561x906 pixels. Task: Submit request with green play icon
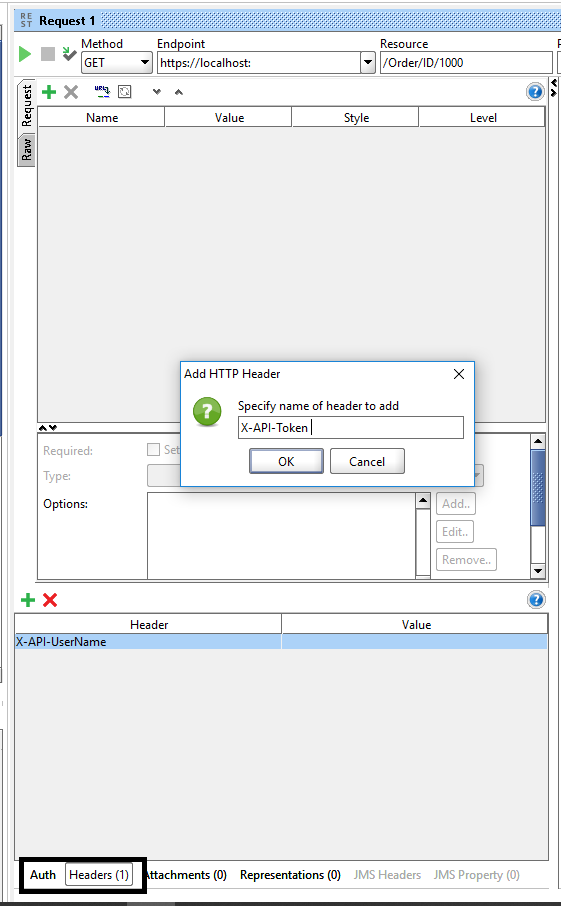point(25,54)
